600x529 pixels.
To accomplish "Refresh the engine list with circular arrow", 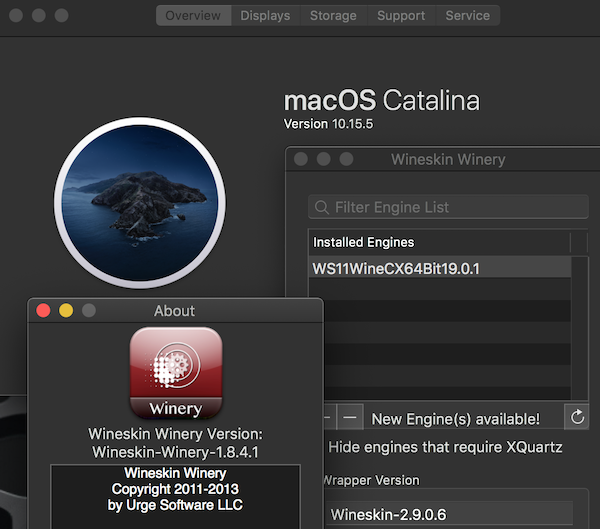I will [x=577, y=417].
